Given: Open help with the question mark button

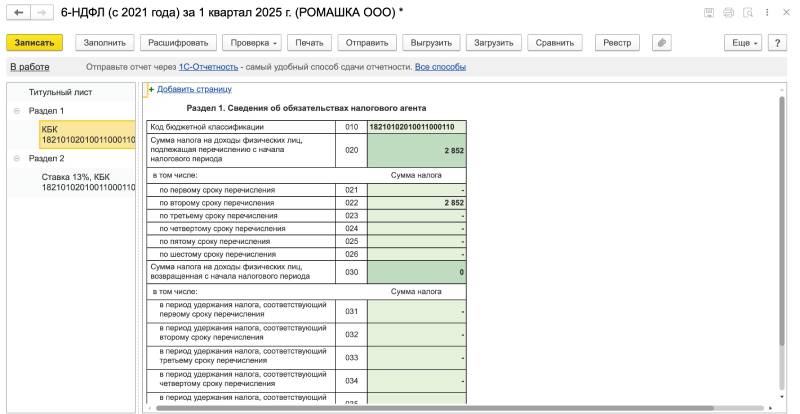Looking at the screenshot, I should click(x=777, y=43).
